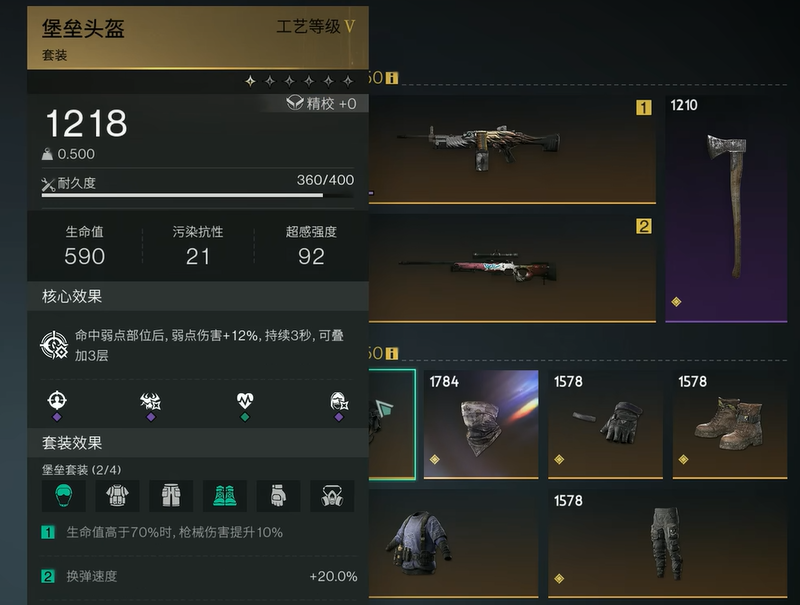Viewport: 800px width, 605px height.
Task: Select the 1578 boots item
Action: pos(730,424)
